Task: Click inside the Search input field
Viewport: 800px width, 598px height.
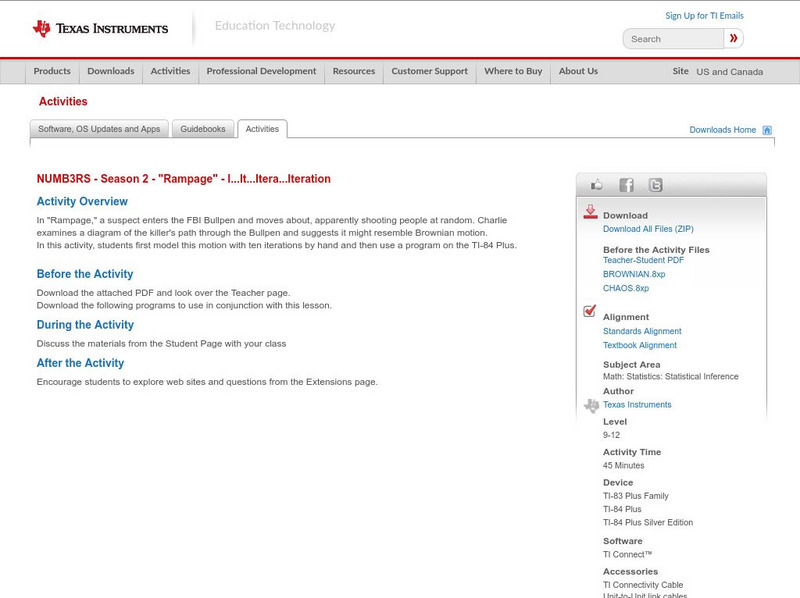Action: click(672, 38)
